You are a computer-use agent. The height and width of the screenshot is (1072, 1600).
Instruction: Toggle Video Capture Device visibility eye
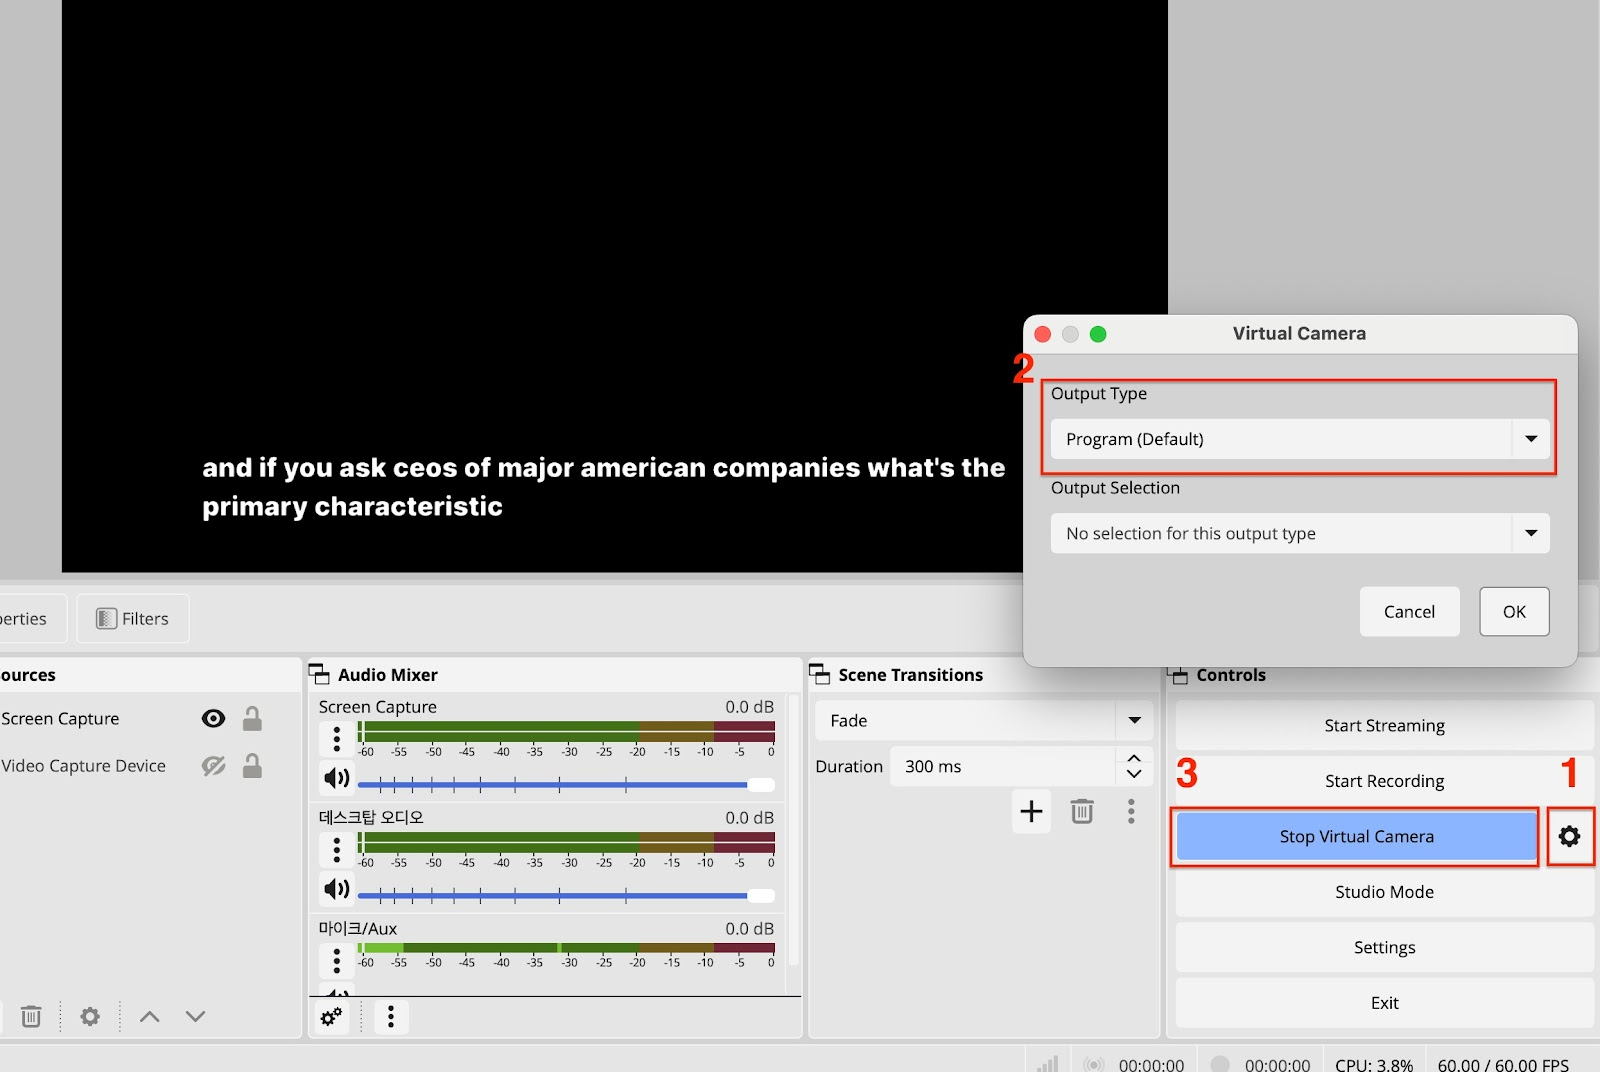pos(213,766)
